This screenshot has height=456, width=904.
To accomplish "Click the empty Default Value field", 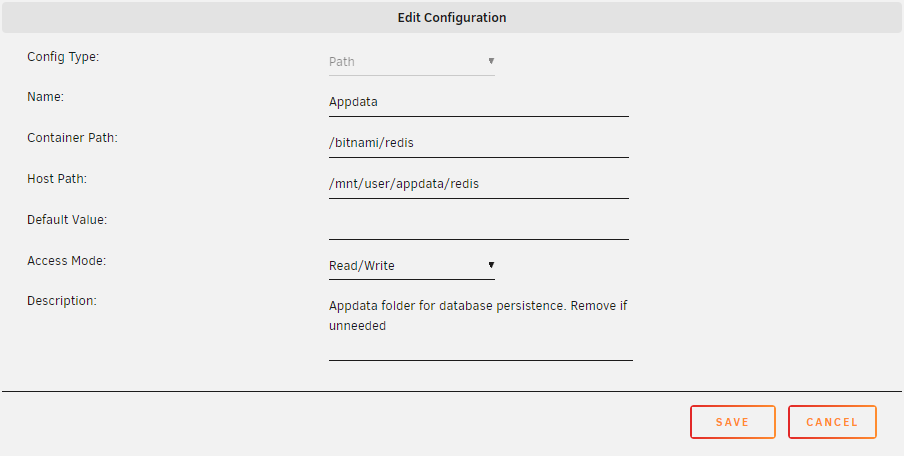I will click(x=479, y=225).
